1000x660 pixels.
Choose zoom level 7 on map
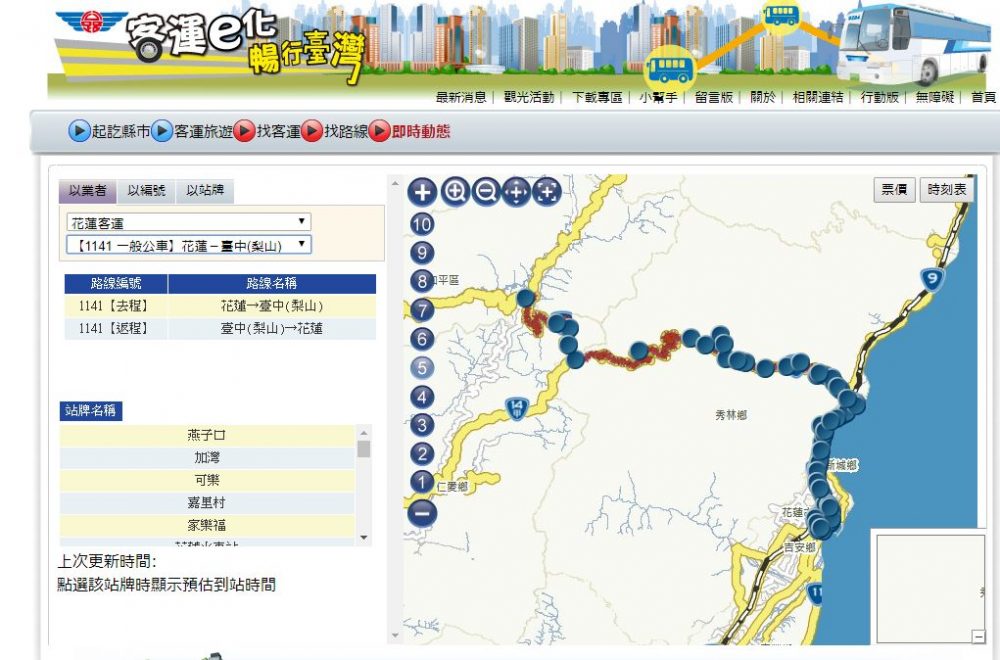[422, 310]
